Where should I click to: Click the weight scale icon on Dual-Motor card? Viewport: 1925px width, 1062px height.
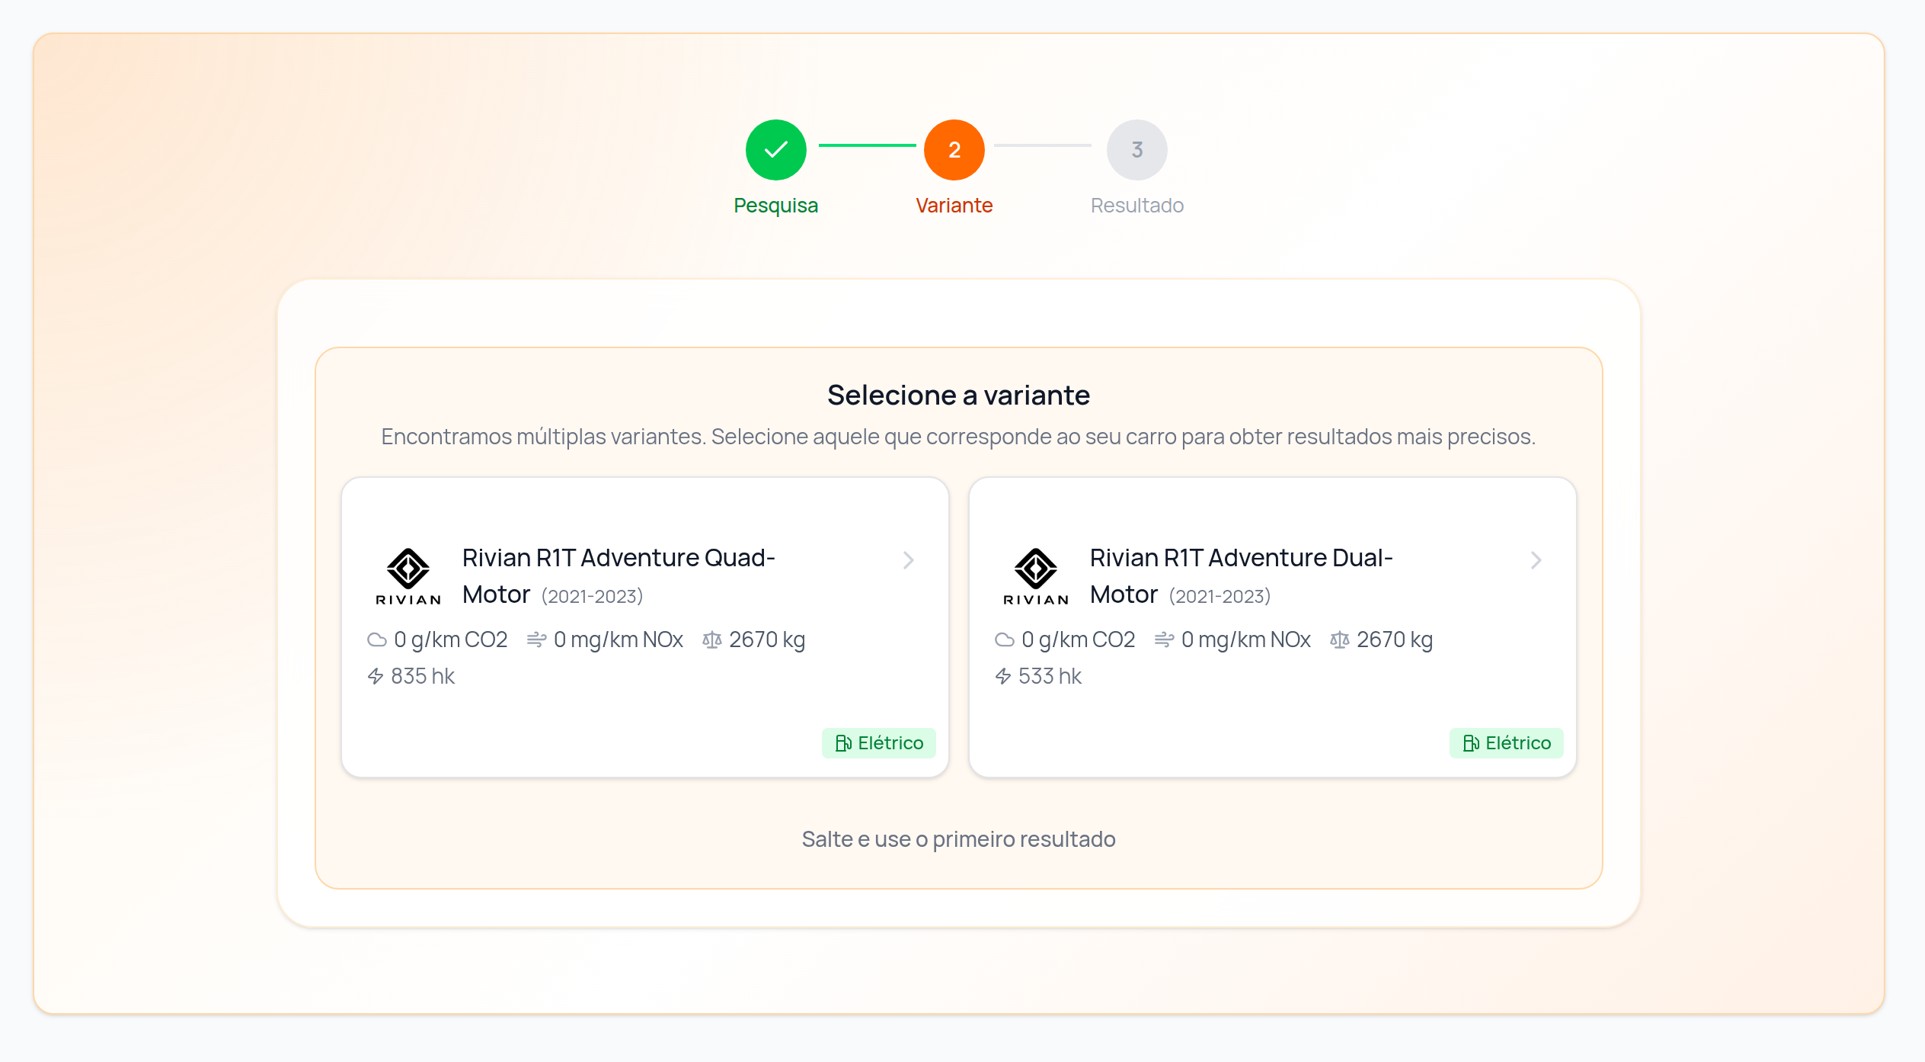(x=1340, y=640)
